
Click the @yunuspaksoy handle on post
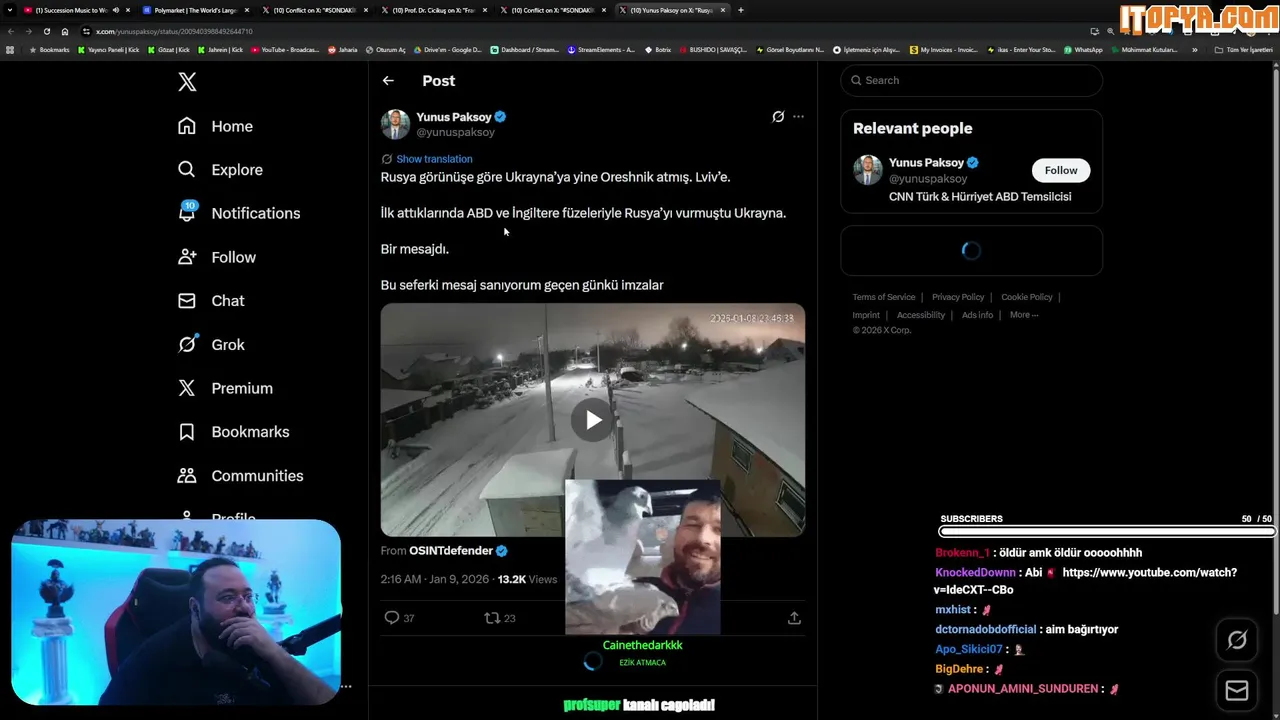[455, 132]
